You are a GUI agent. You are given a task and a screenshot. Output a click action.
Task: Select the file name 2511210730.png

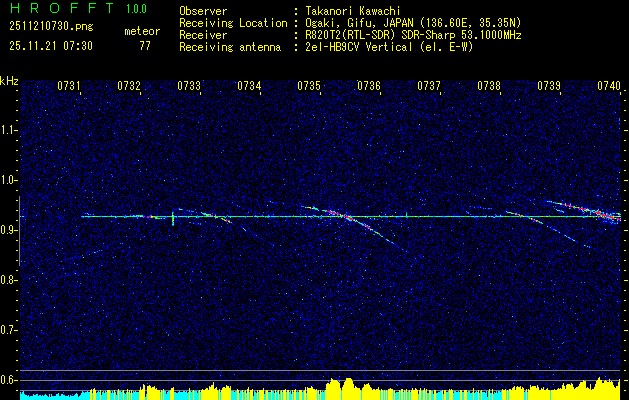(x=51, y=27)
